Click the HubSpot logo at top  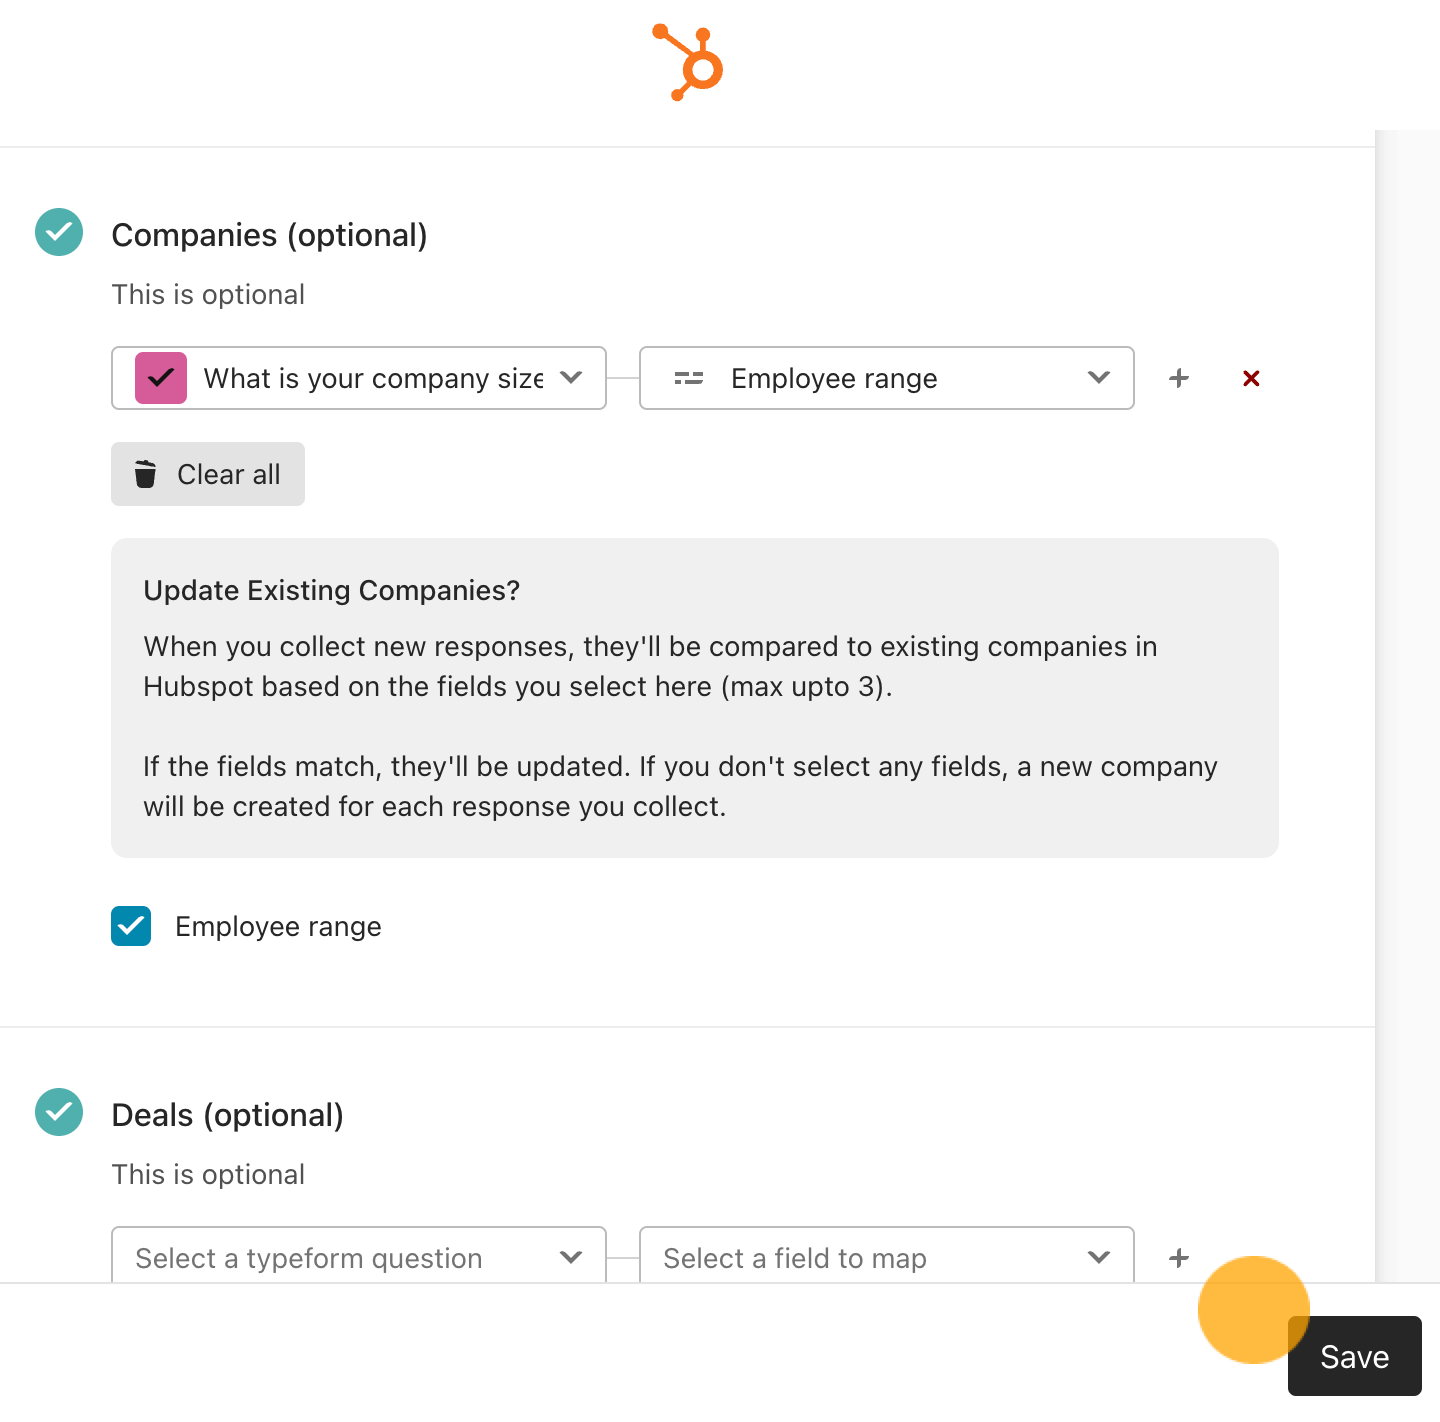click(688, 62)
